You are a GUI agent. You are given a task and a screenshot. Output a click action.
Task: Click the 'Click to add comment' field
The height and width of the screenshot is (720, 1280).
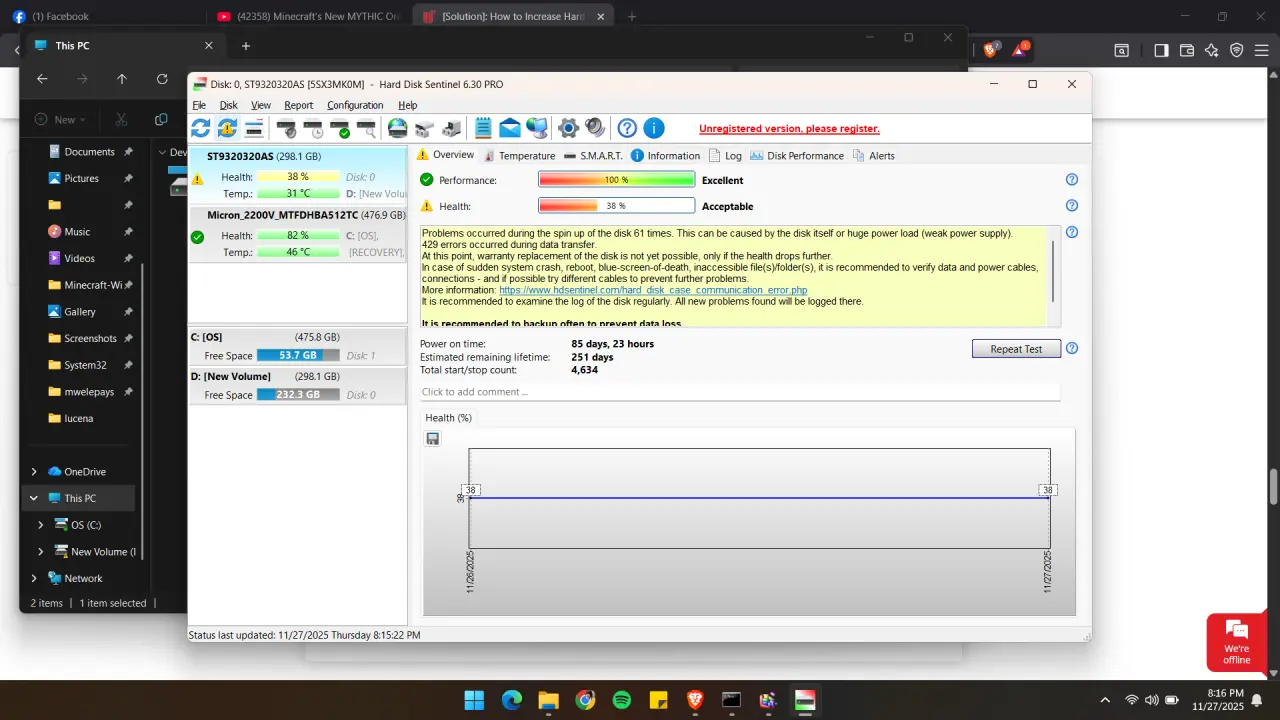(x=739, y=392)
